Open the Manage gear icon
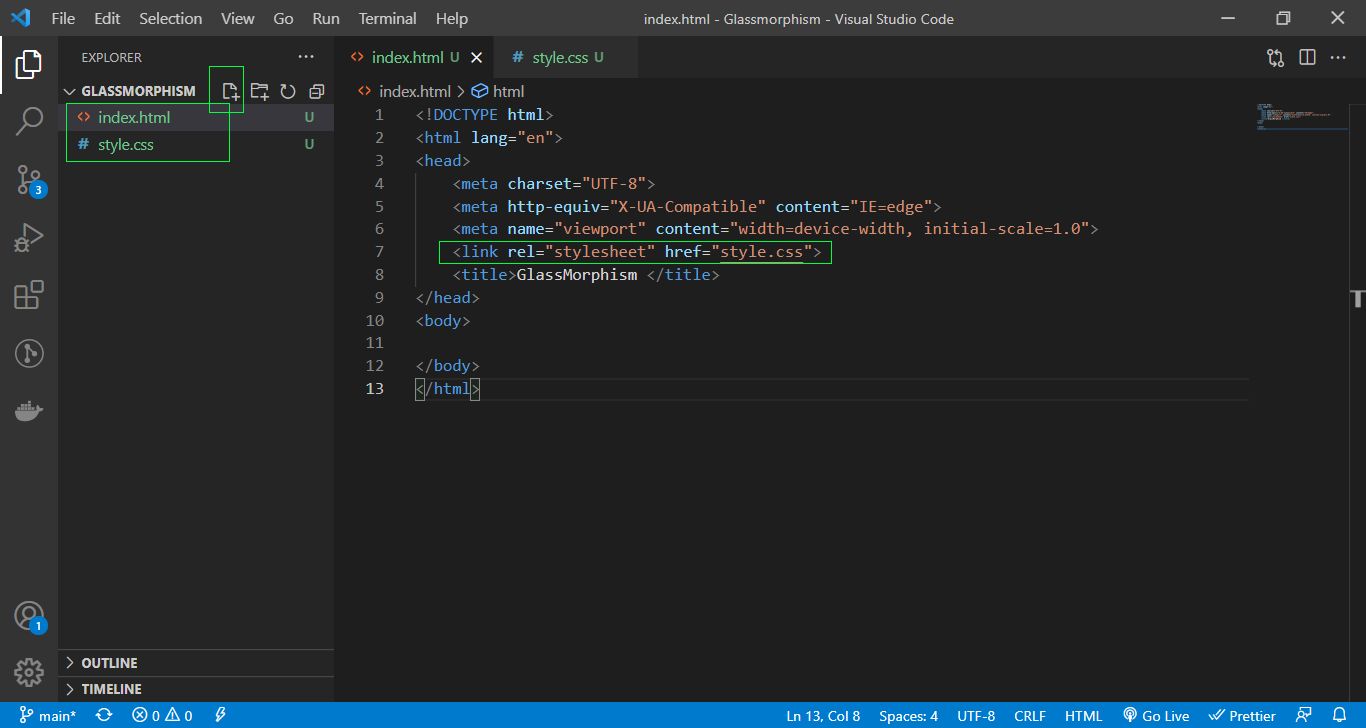The image size is (1366, 728). pyautogui.click(x=28, y=671)
